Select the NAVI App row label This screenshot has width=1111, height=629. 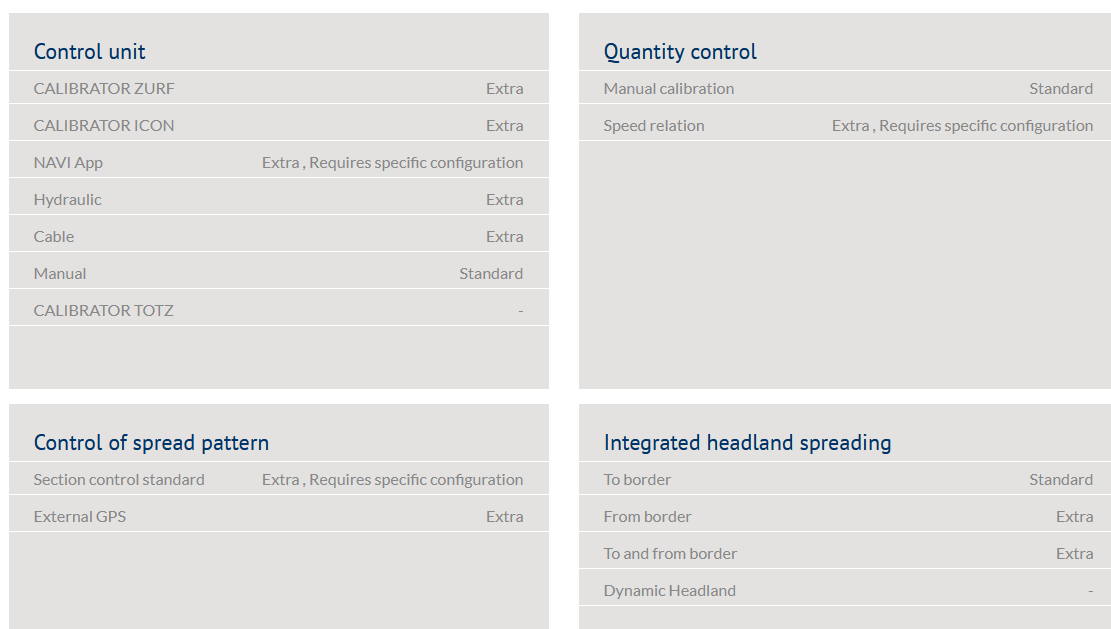[x=68, y=163]
